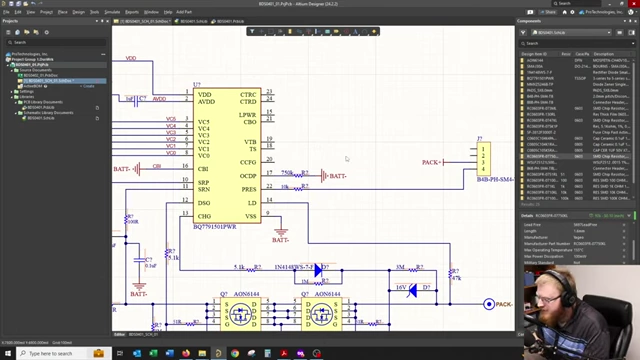
Task: Choose the rectangle select tool in Active Bar
Action: click(x=271, y=31)
